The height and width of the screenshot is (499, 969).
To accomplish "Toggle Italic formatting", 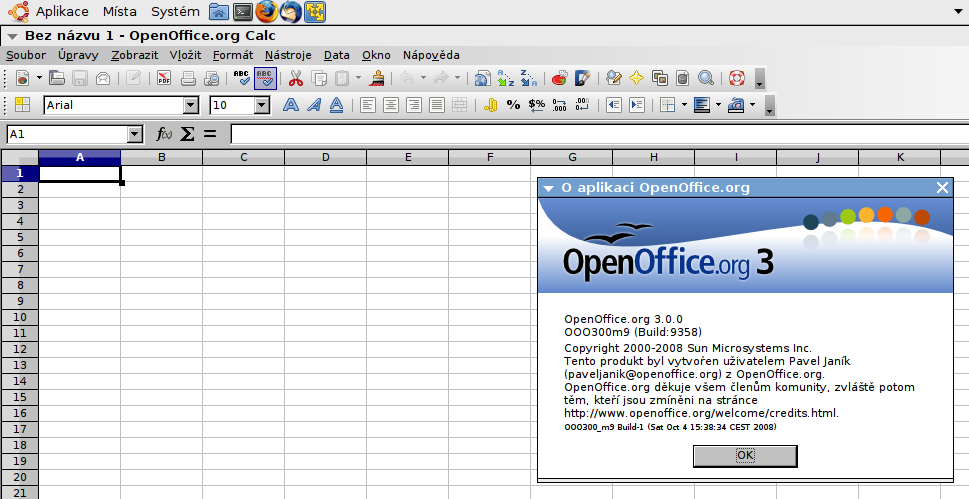I will click(x=313, y=105).
